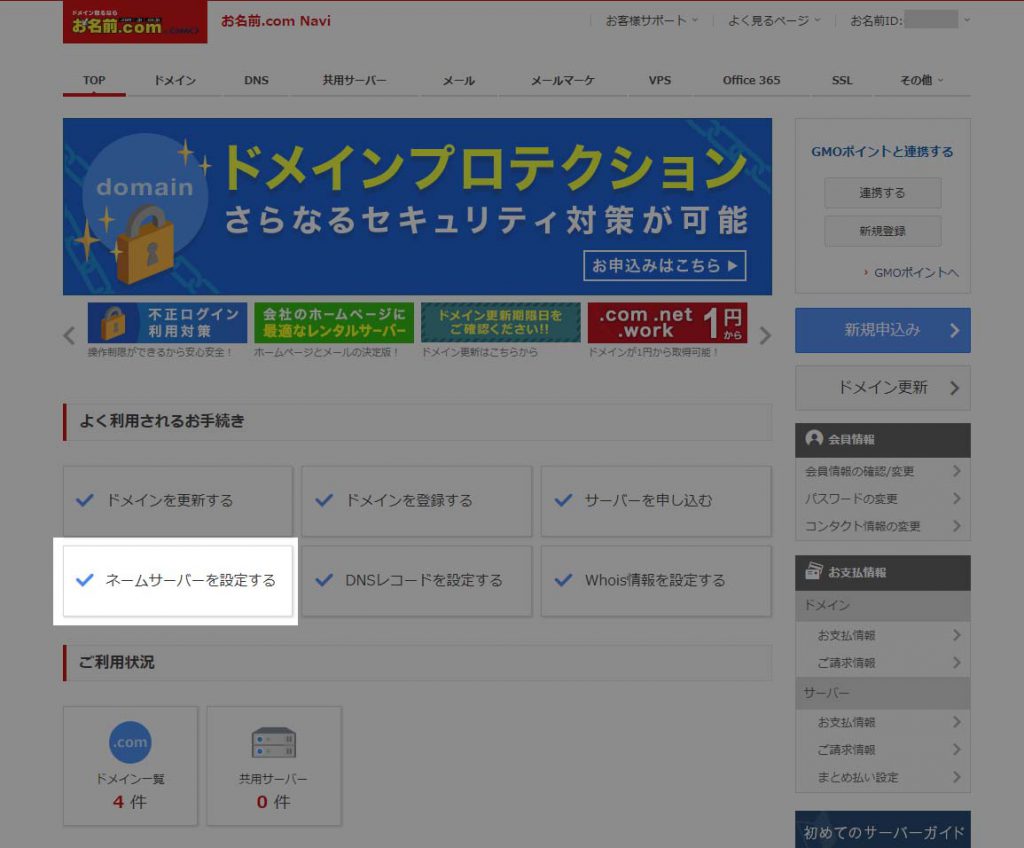The image size is (1024, 848).
Task: Open コンタクト情報の変更 chevron
Action: click(x=956, y=526)
